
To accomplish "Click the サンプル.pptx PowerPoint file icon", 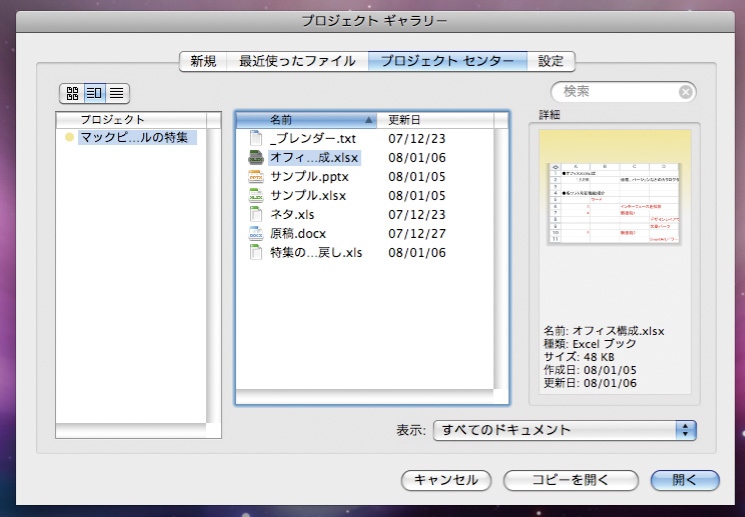I will [x=256, y=176].
